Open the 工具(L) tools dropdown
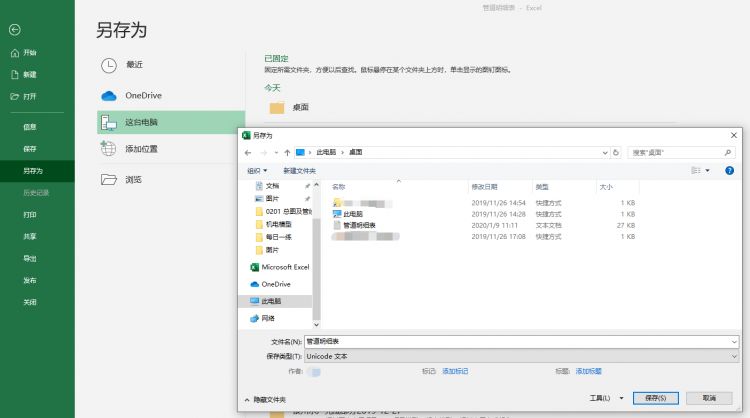Viewport: 750px width, 418px height. 602,397
